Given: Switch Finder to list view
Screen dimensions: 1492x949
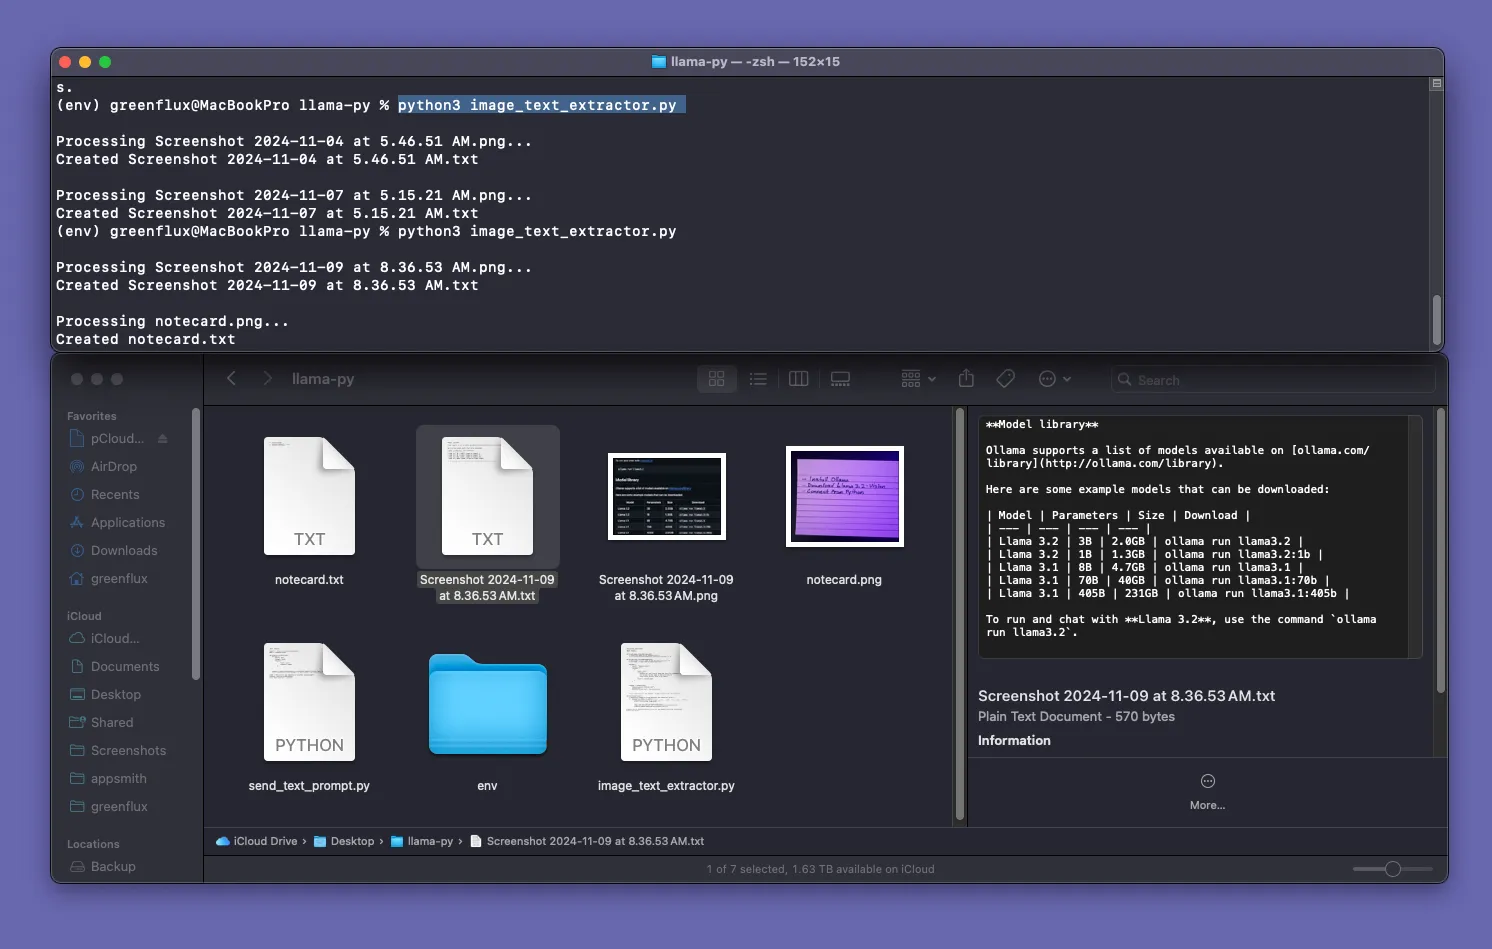Looking at the screenshot, I should [x=758, y=379].
